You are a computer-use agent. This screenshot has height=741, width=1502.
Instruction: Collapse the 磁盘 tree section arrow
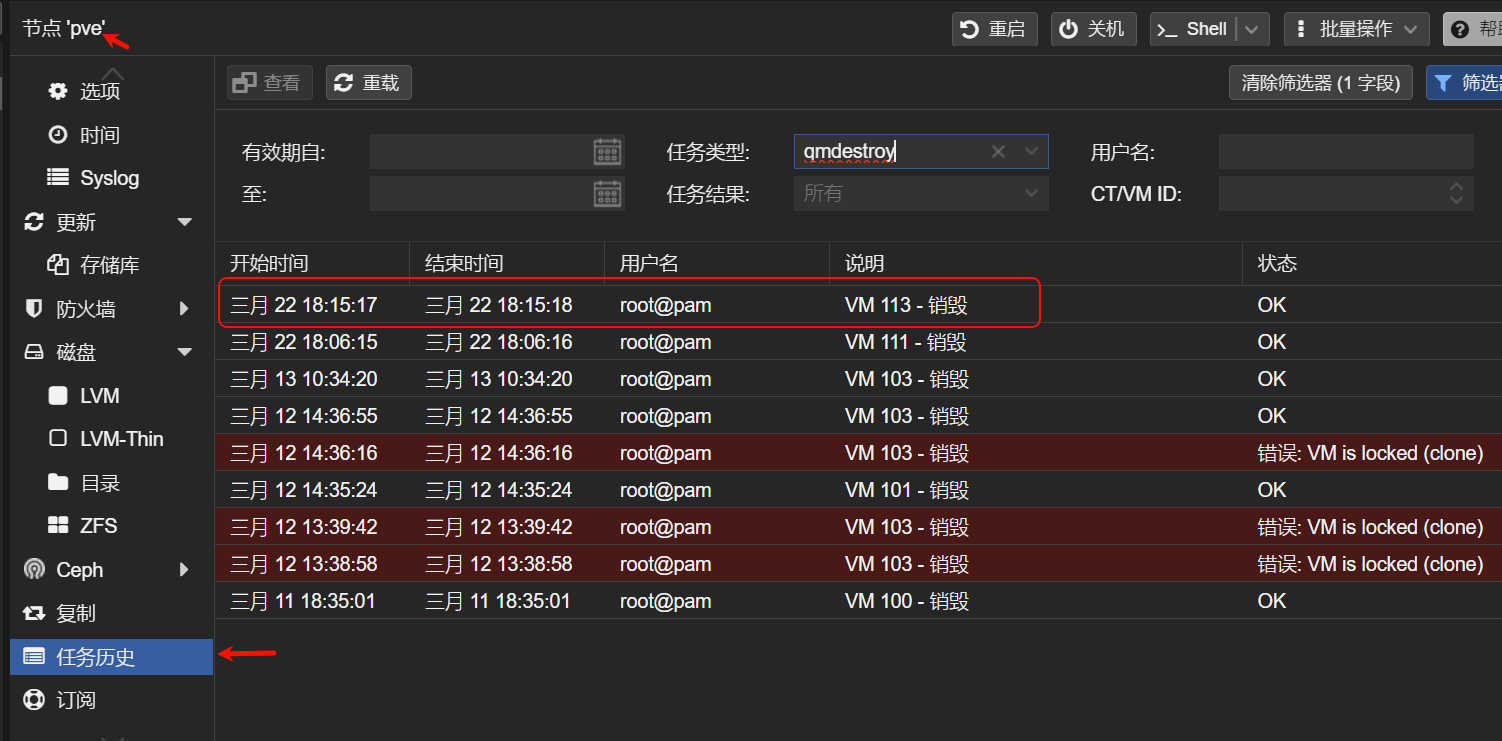185,352
